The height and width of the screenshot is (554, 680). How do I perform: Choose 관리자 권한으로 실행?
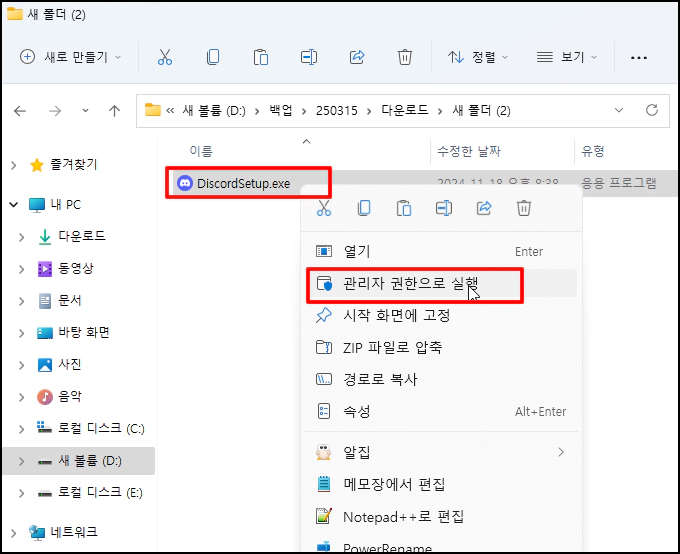click(441, 283)
